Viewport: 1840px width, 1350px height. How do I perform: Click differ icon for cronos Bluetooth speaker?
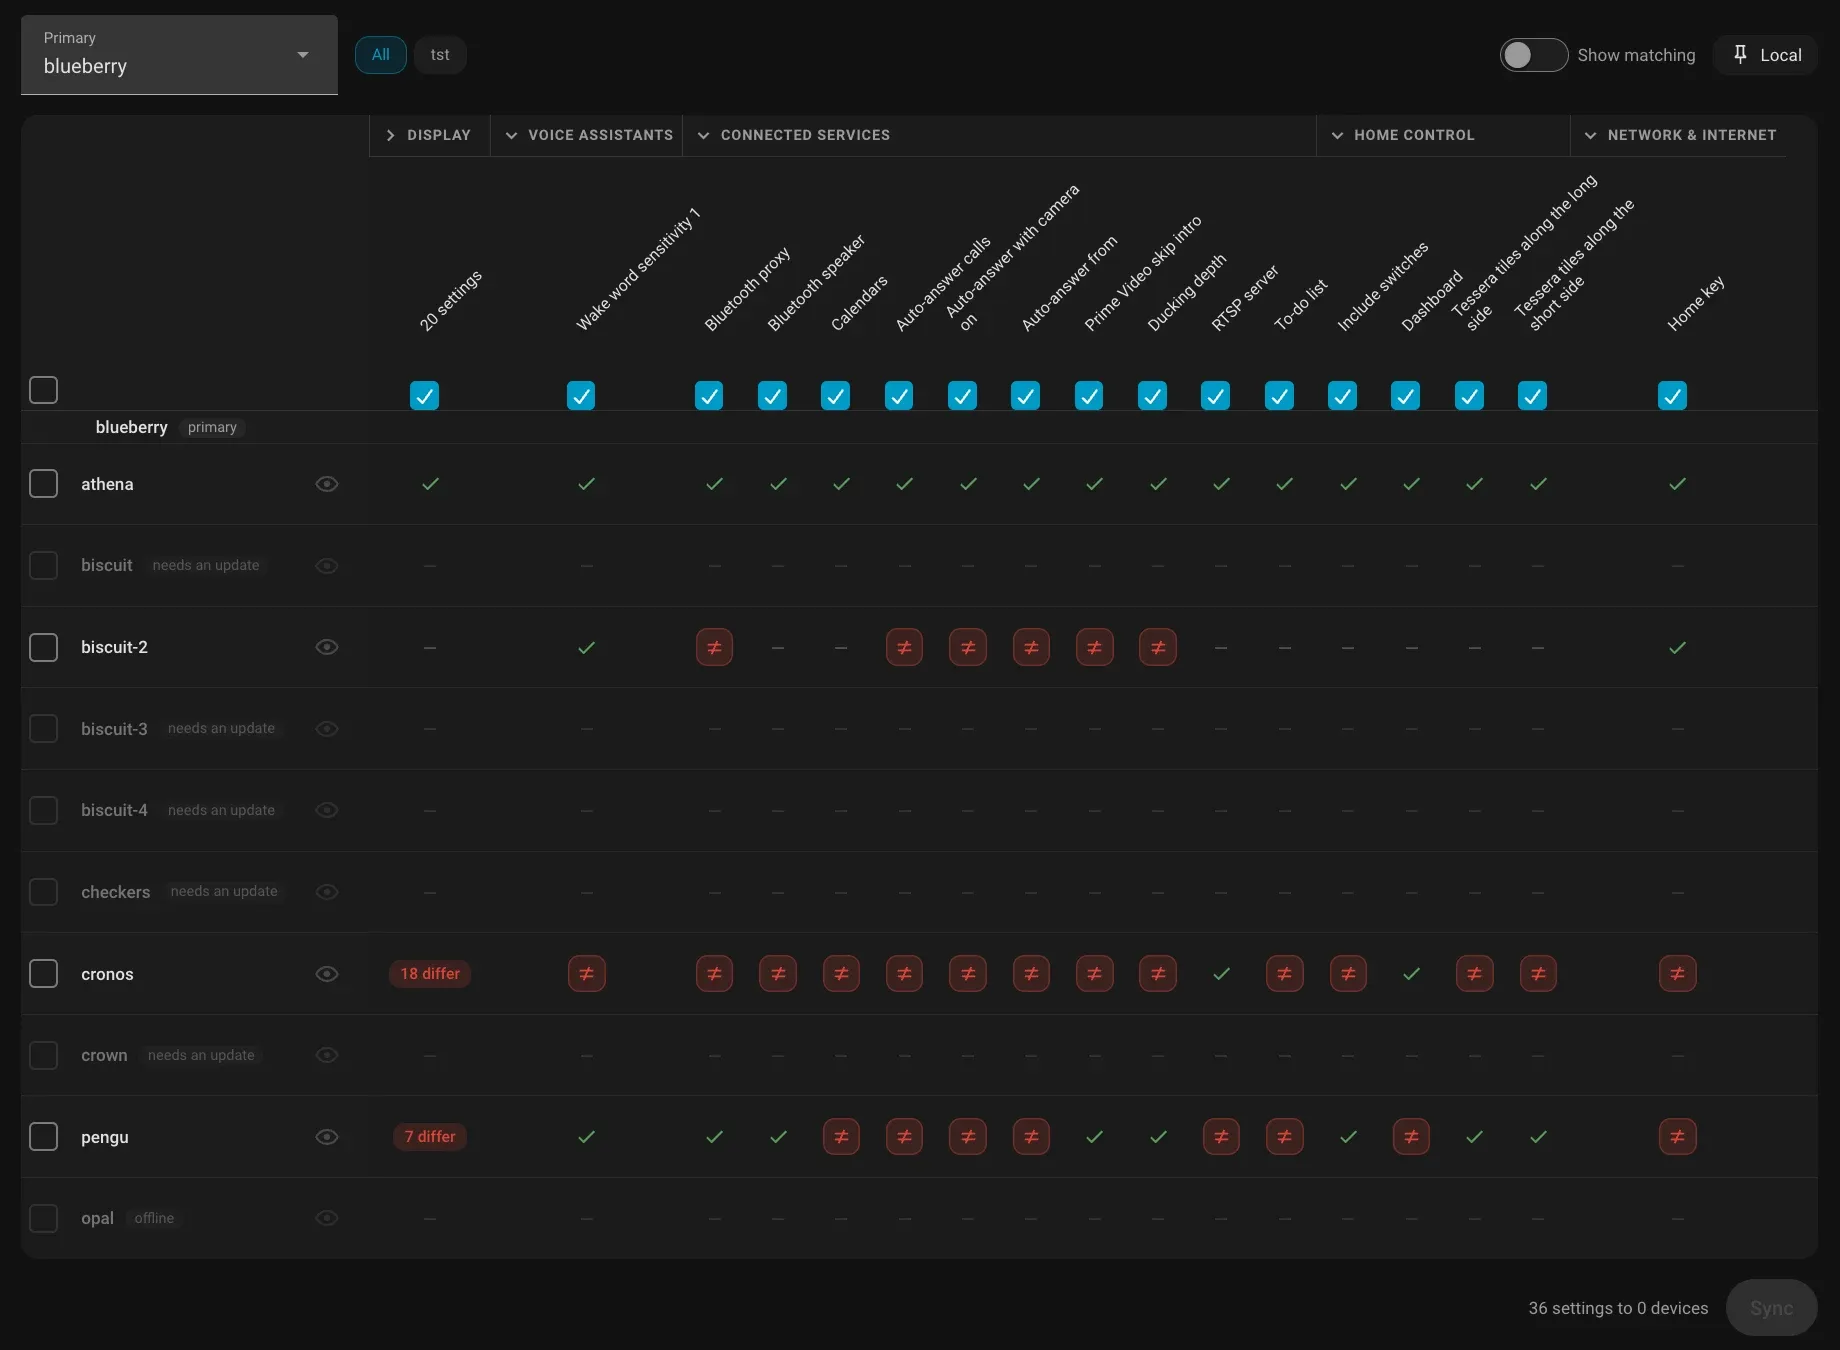click(778, 974)
